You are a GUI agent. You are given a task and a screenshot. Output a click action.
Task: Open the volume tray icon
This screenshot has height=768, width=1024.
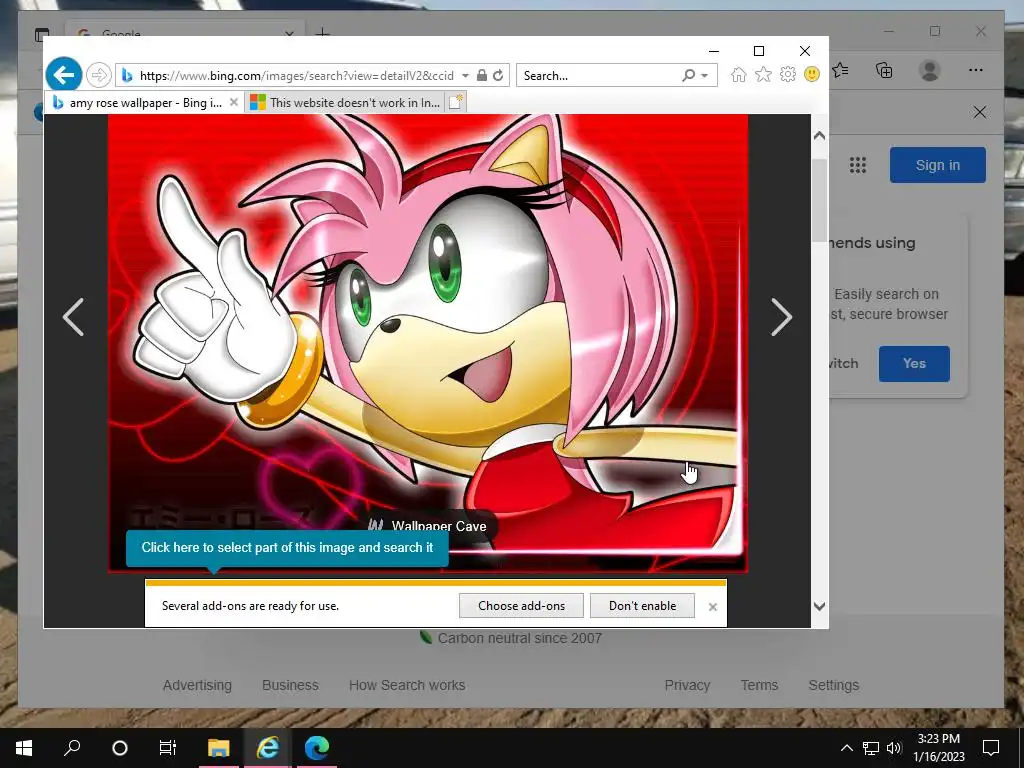click(894, 748)
